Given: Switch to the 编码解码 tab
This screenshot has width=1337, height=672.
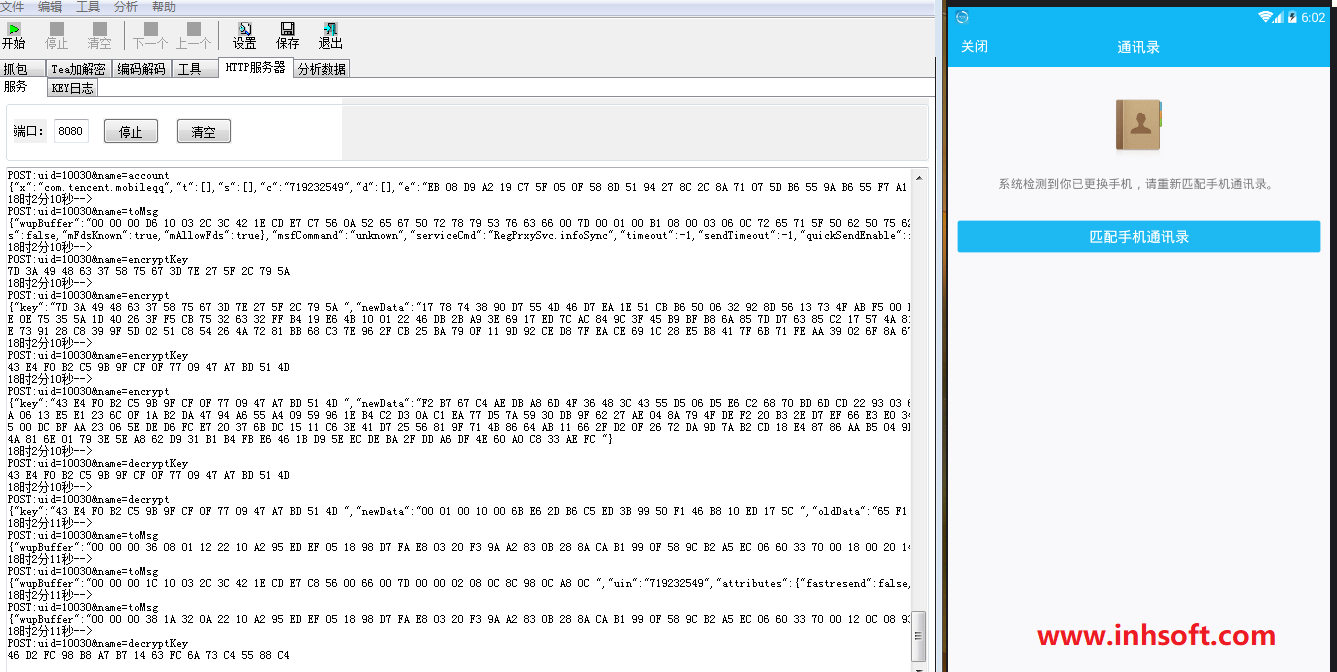Looking at the screenshot, I should pyautogui.click(x=141, y=69).
